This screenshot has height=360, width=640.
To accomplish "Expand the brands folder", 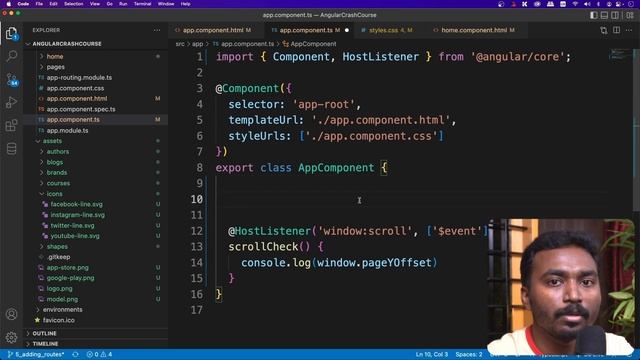I will (x=57, y=173).
